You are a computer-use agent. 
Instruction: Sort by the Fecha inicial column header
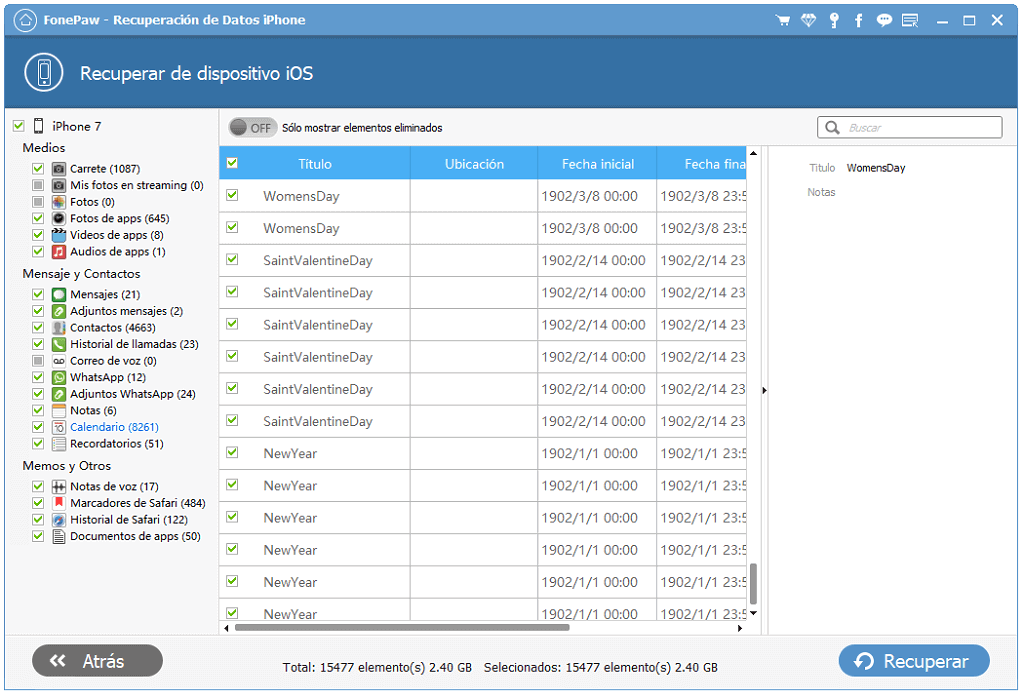pyautogui.click(x=598, y=163)
